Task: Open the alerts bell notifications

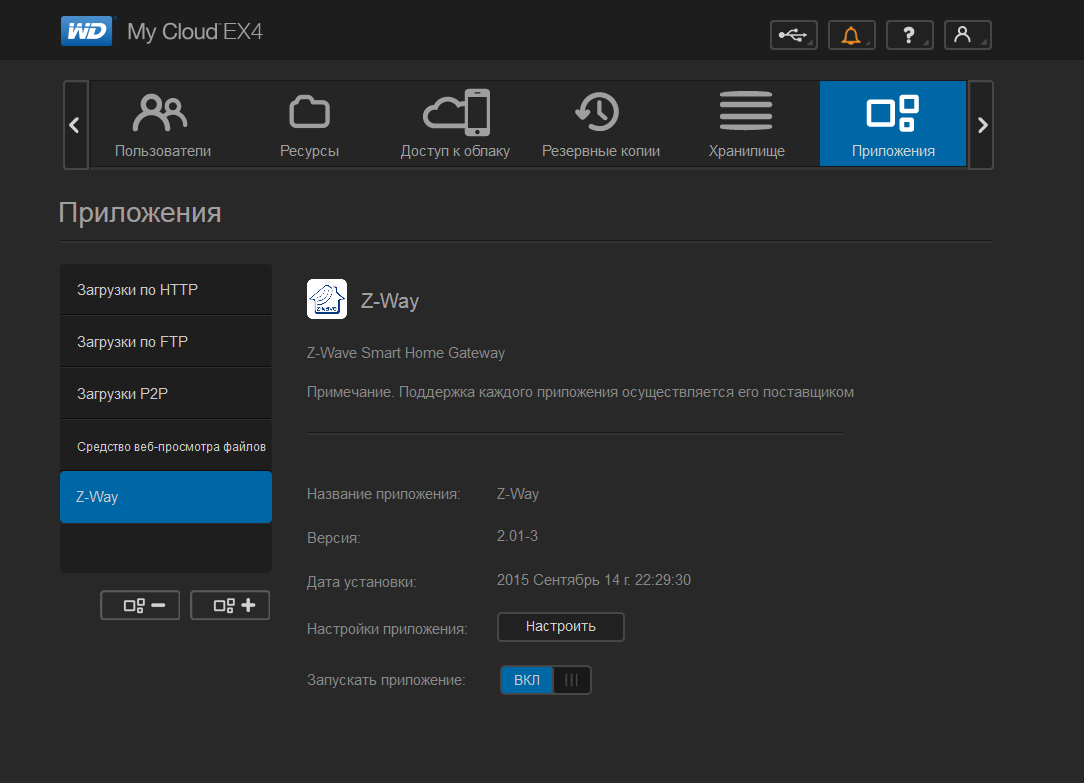Action: tap(852, 35)
